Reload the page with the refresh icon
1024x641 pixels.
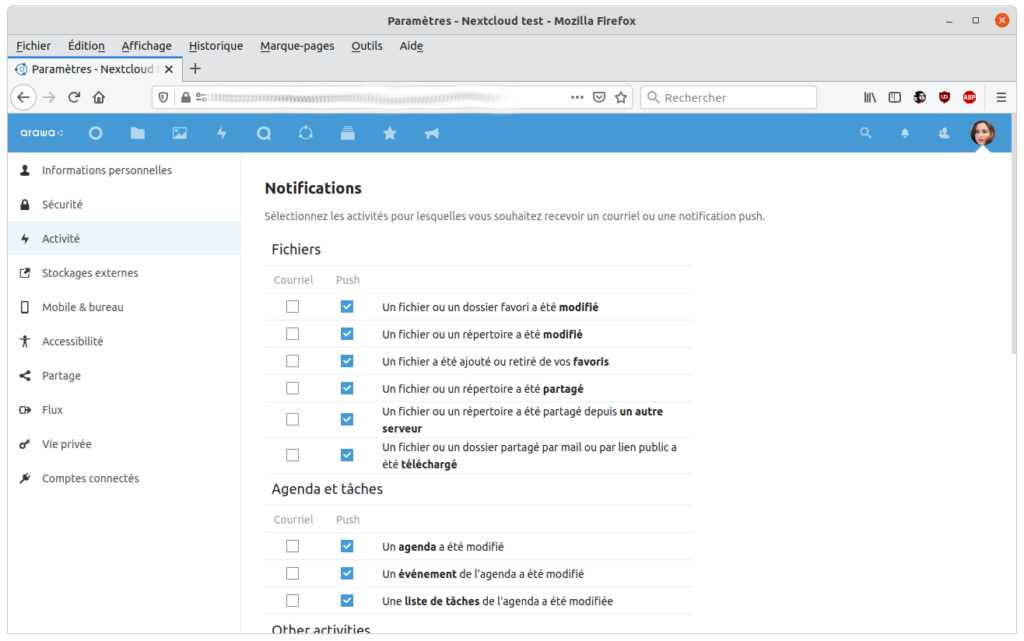pyautogui.click(x=74, y=97)
